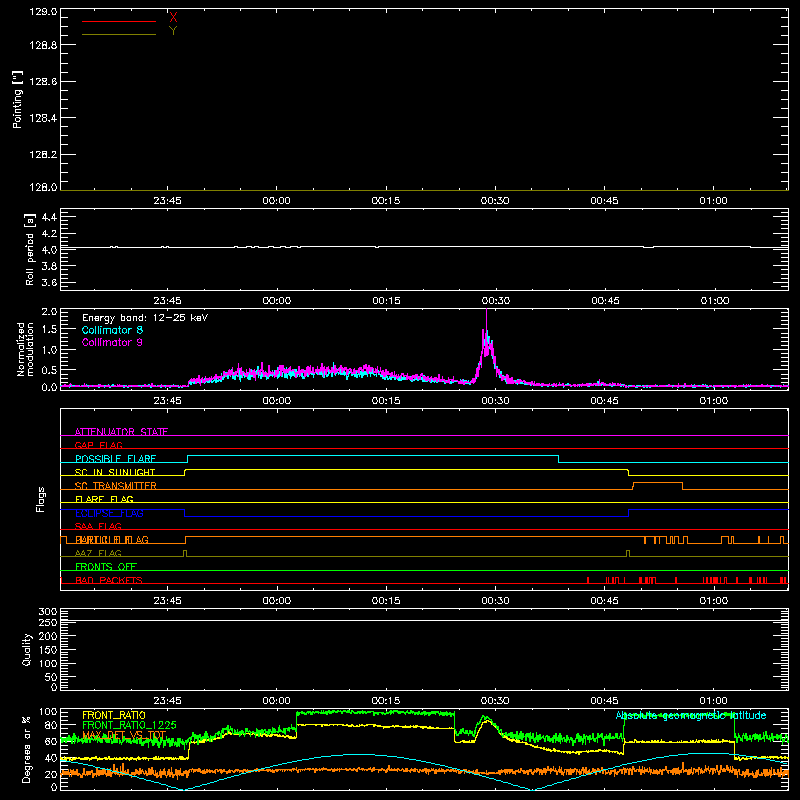Click the 3.6 tick on roll period axis
800x800 pixels.
click(49, 282)
